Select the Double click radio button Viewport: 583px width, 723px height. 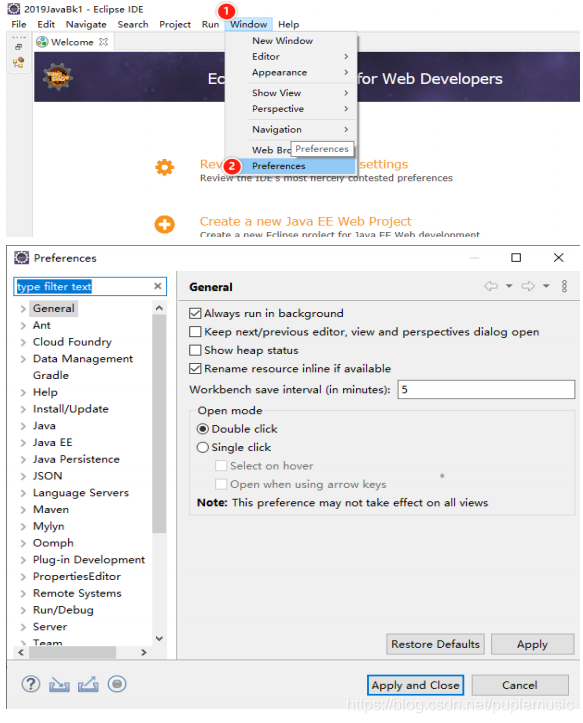pyautogui.click(x=202, y=429)
